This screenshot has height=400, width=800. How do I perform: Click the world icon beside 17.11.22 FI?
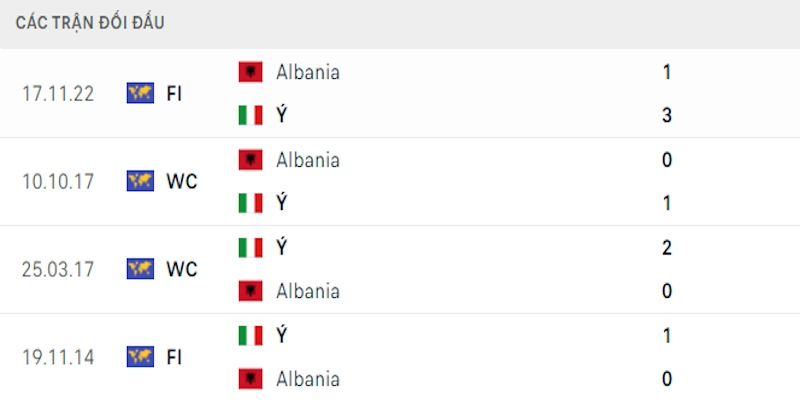tap(140, 93)
